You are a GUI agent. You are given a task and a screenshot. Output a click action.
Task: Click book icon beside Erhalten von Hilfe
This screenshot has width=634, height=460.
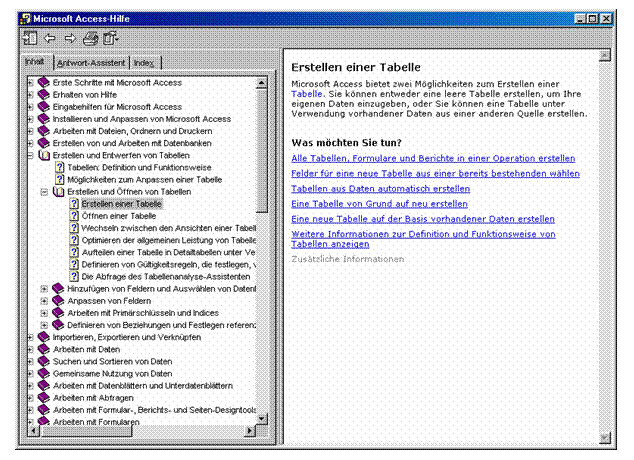coord(43,95)
